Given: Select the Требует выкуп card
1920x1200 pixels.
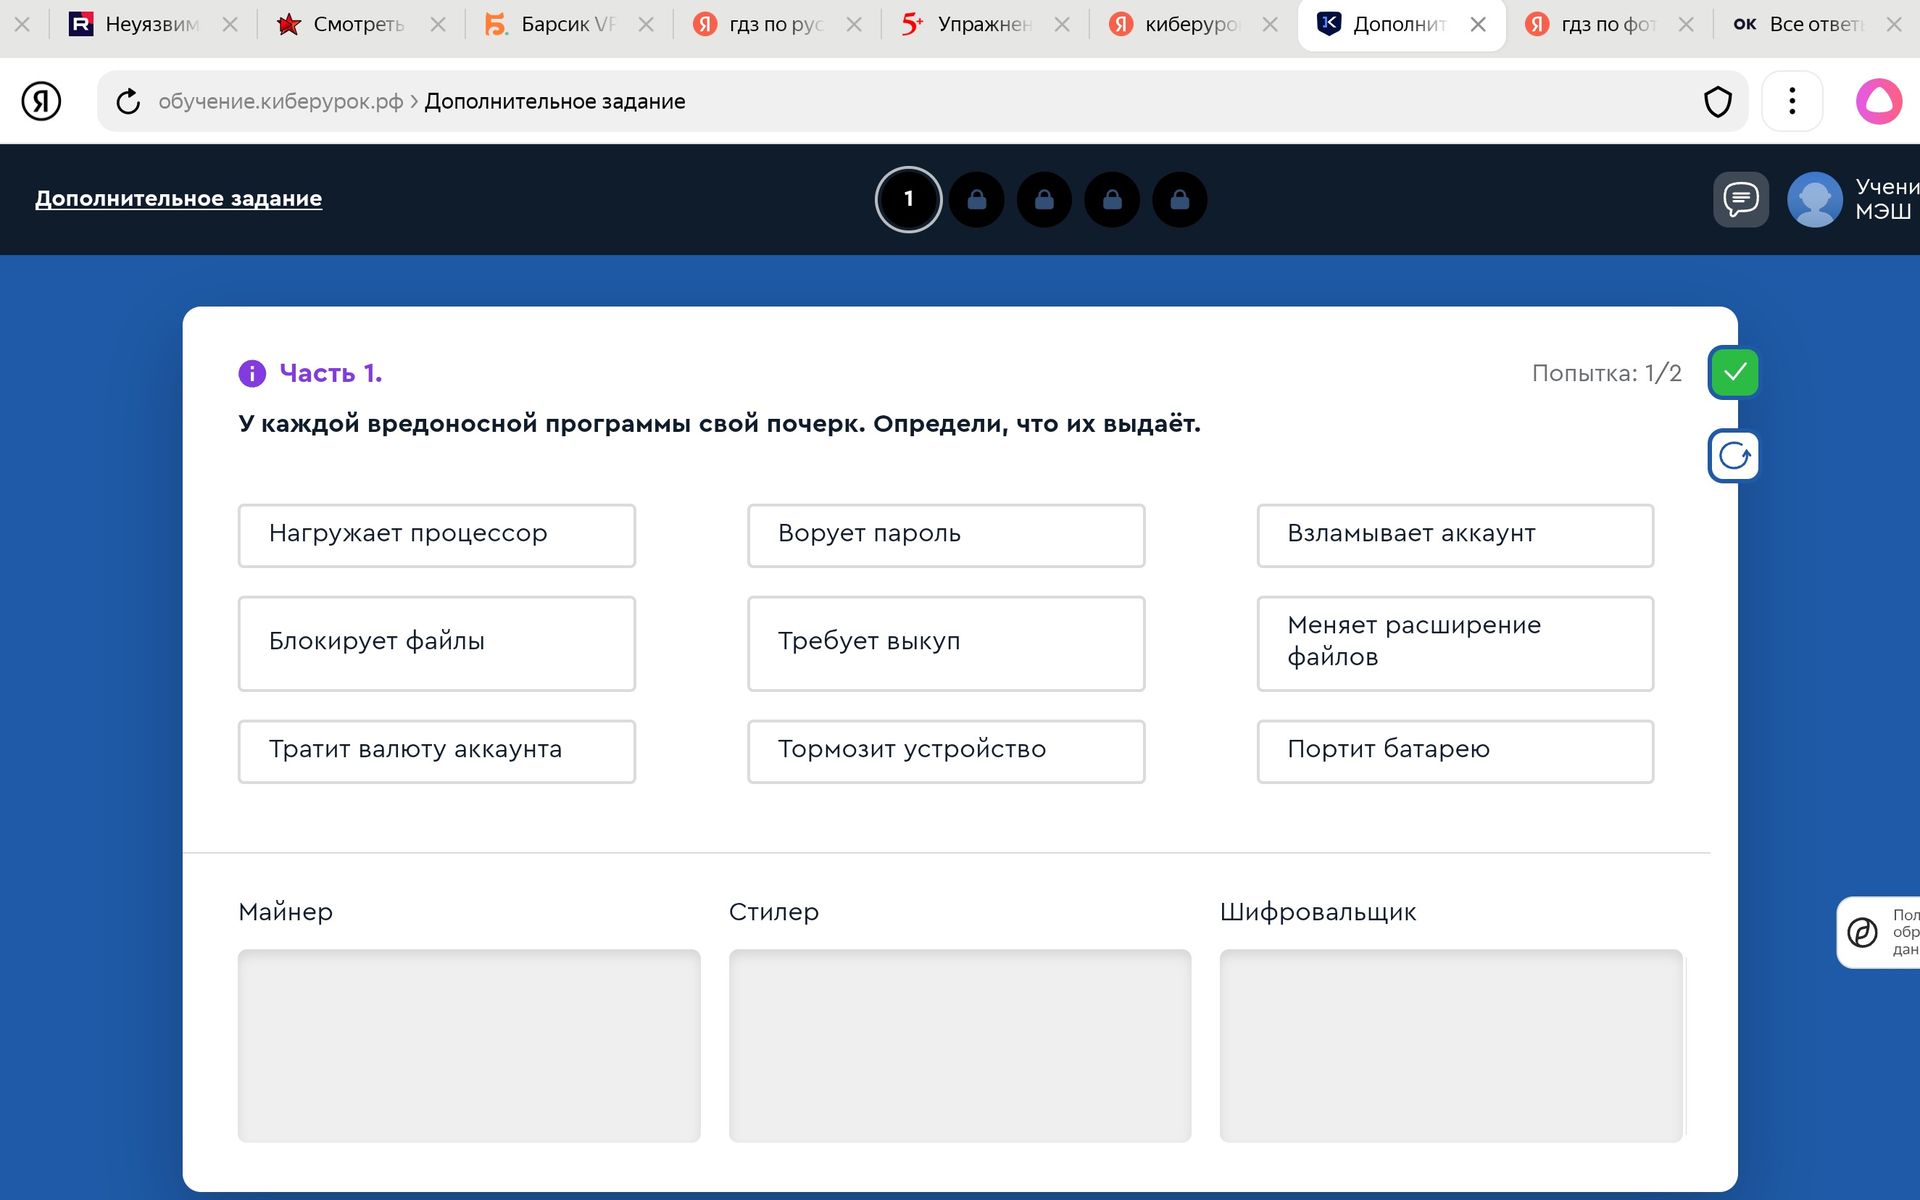Looking at the screenshot, I should (946, 643).
